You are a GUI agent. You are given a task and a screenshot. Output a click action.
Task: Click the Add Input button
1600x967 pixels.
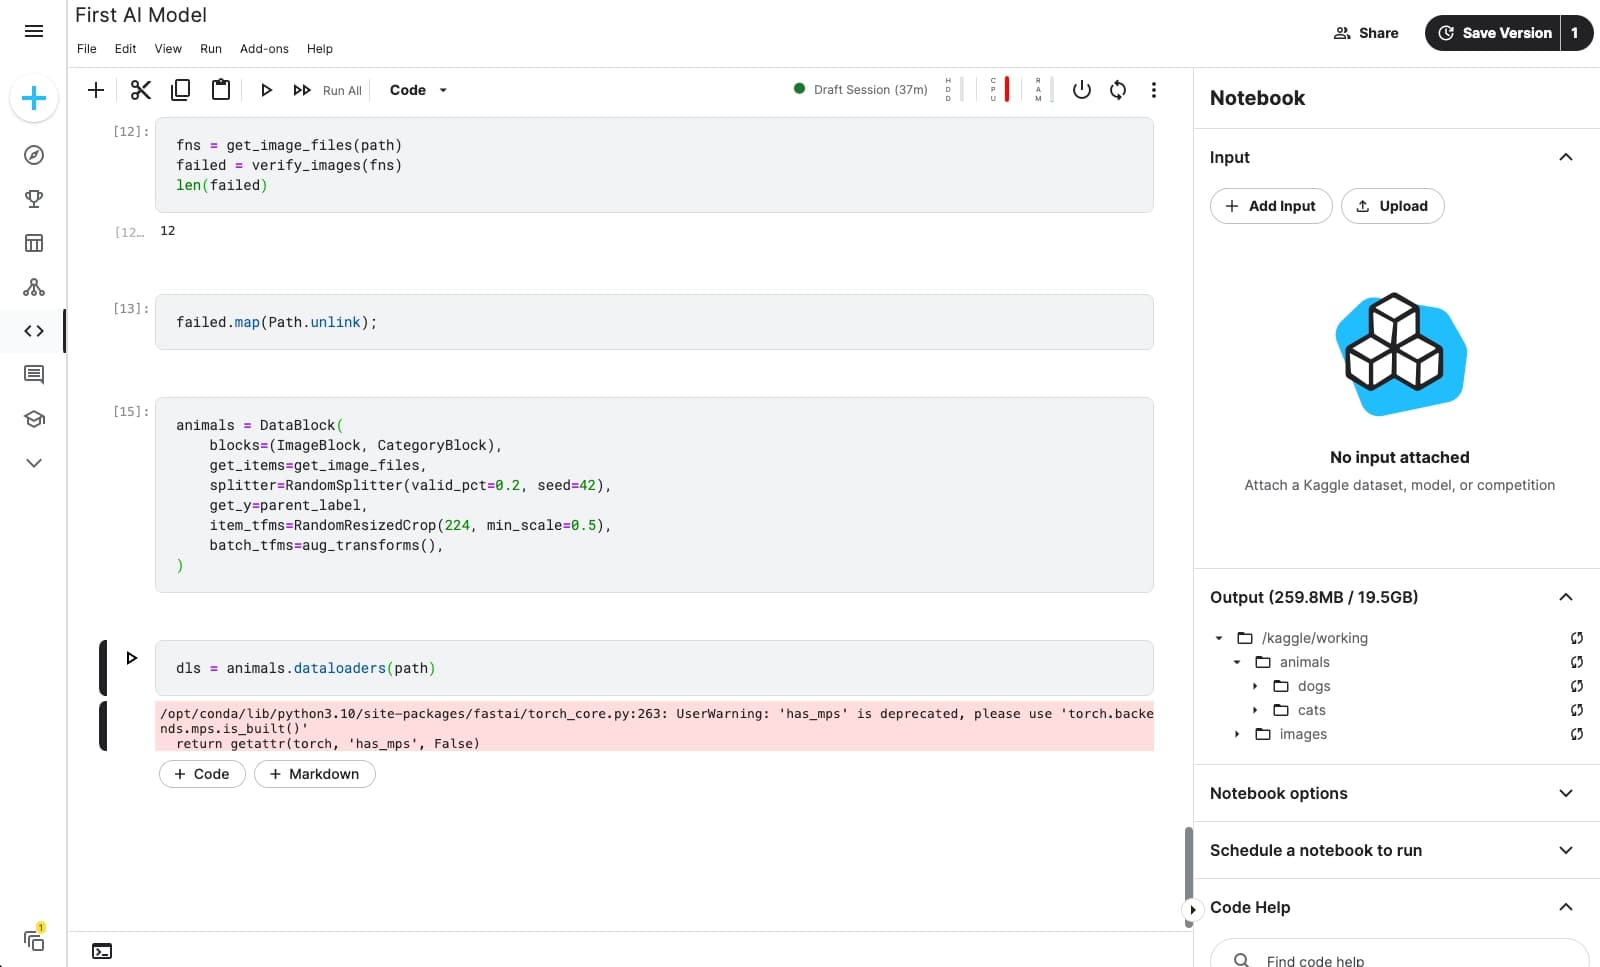(1270, 206)
